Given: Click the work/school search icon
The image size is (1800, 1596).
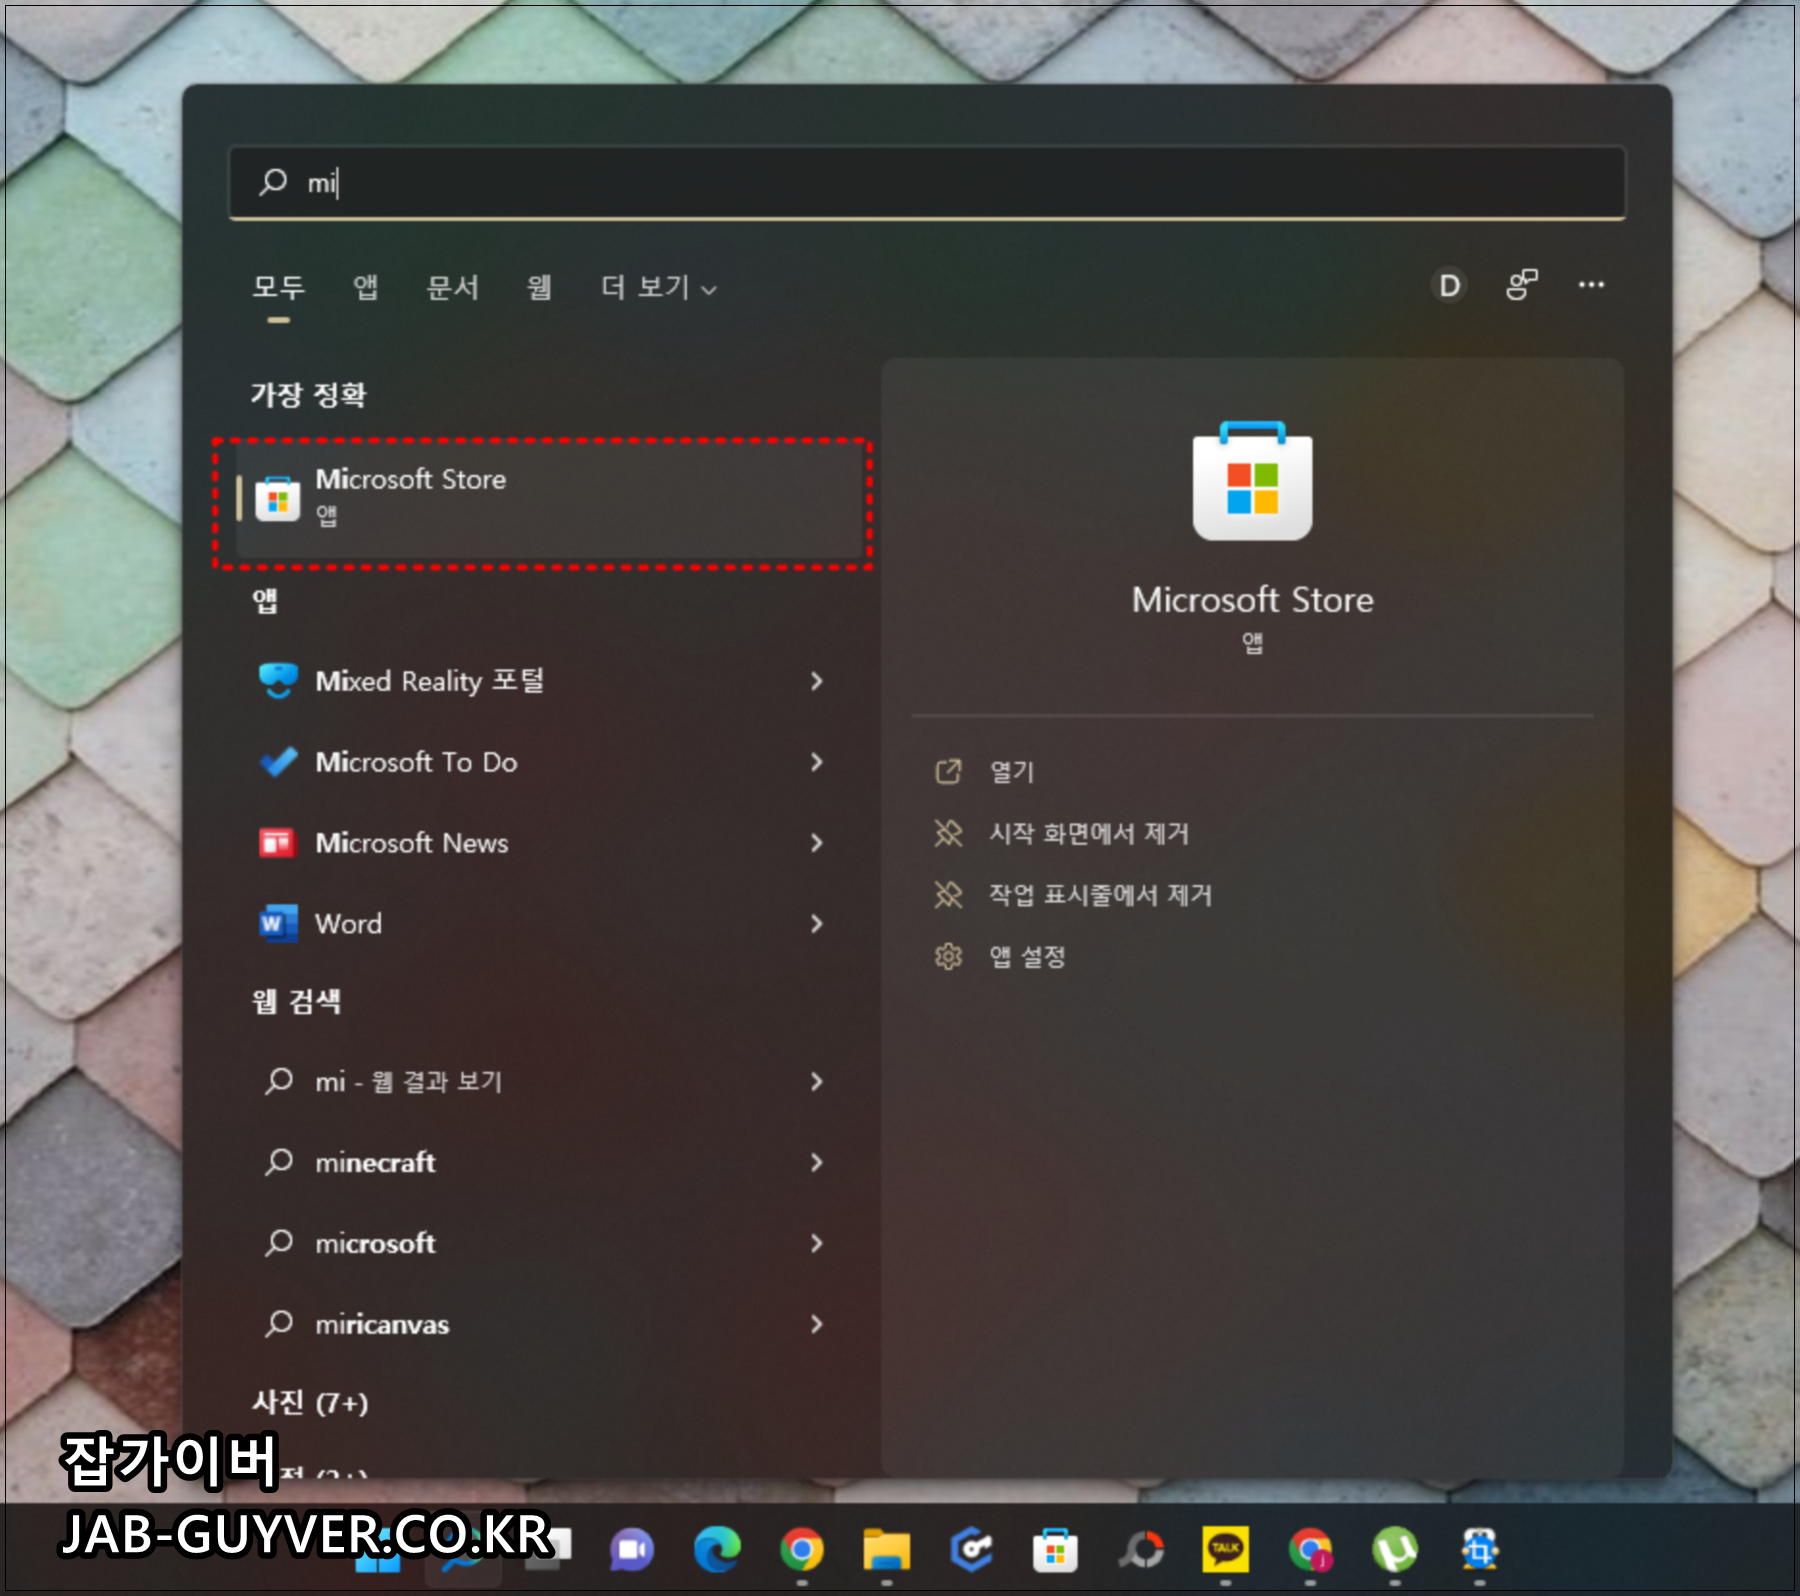Looking at the screenshot, I should pos(1521,285).
